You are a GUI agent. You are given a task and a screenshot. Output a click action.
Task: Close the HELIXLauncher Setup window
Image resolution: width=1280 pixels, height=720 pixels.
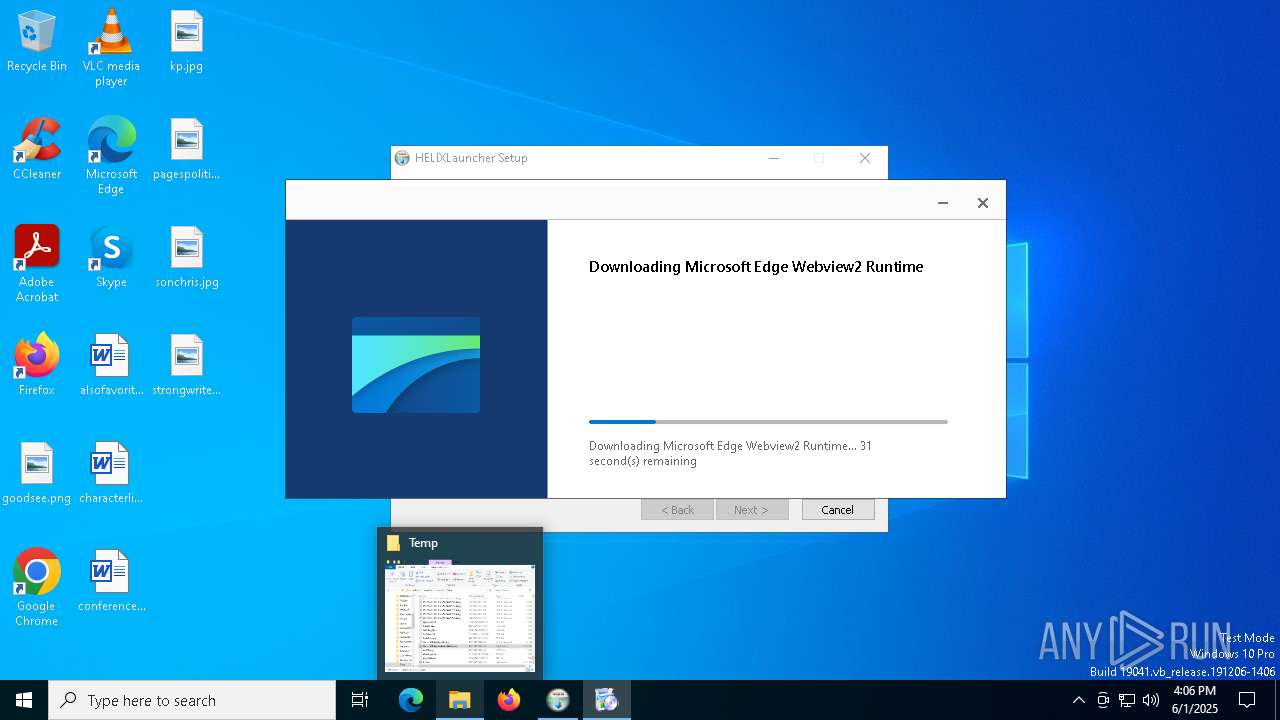865,158
